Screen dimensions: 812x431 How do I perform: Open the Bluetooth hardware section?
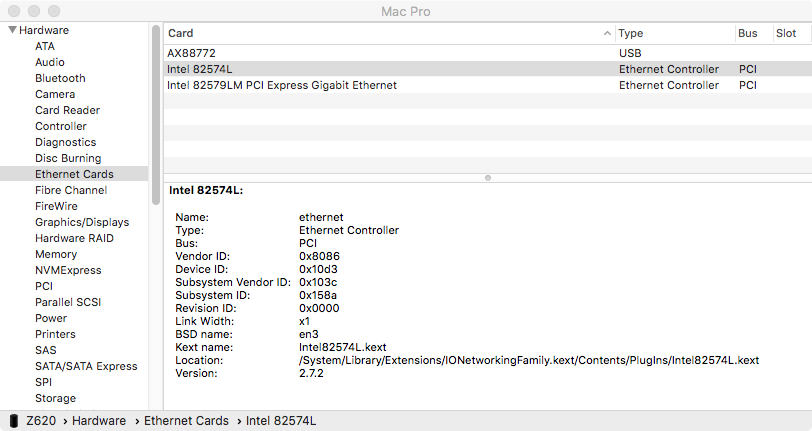click(x=60, y=78)
